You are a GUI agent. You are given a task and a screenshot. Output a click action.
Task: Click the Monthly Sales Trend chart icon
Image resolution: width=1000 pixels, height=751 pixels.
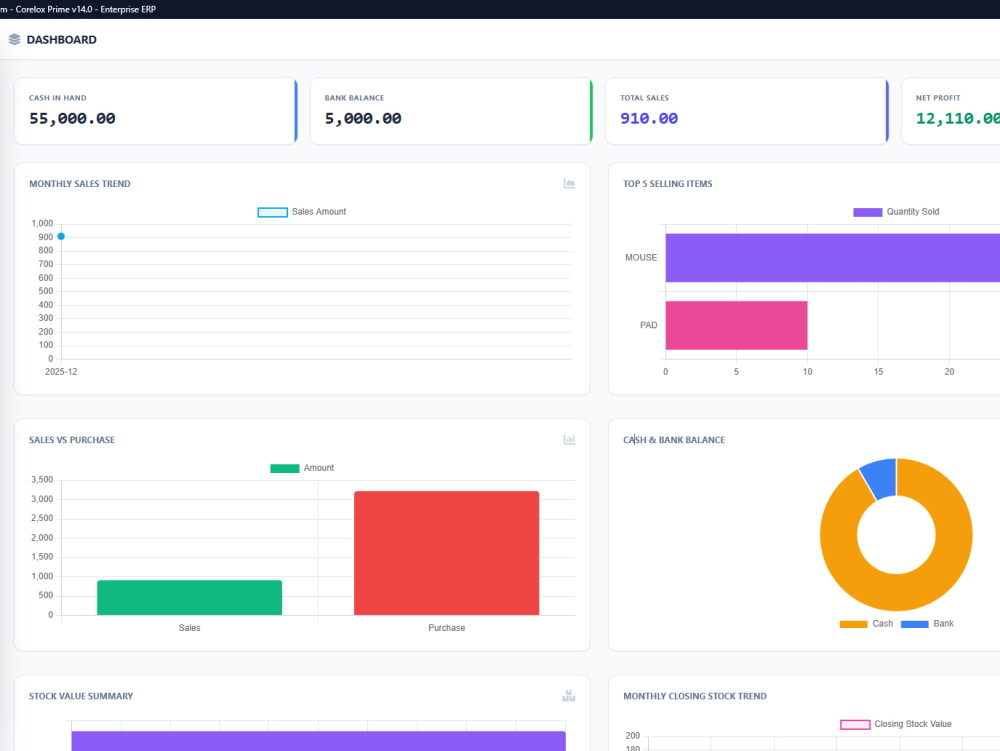point(570,184)
